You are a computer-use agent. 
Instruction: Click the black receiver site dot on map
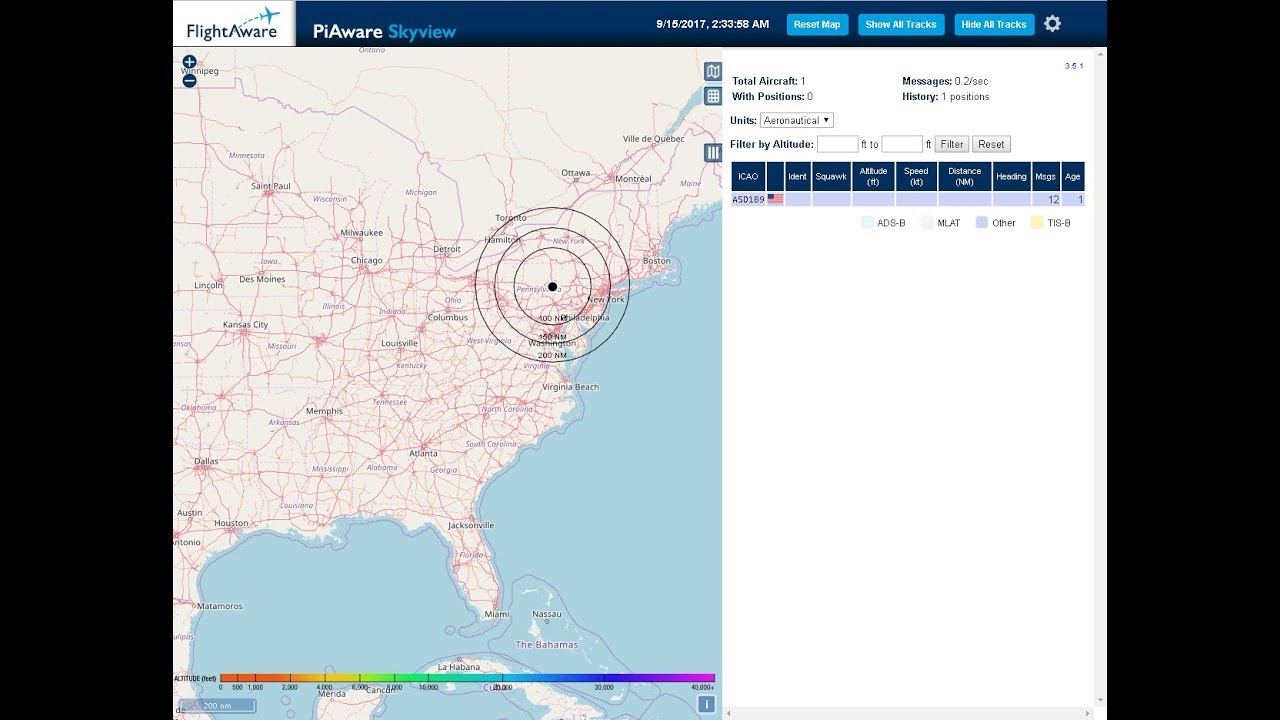(x=552, y=287)
